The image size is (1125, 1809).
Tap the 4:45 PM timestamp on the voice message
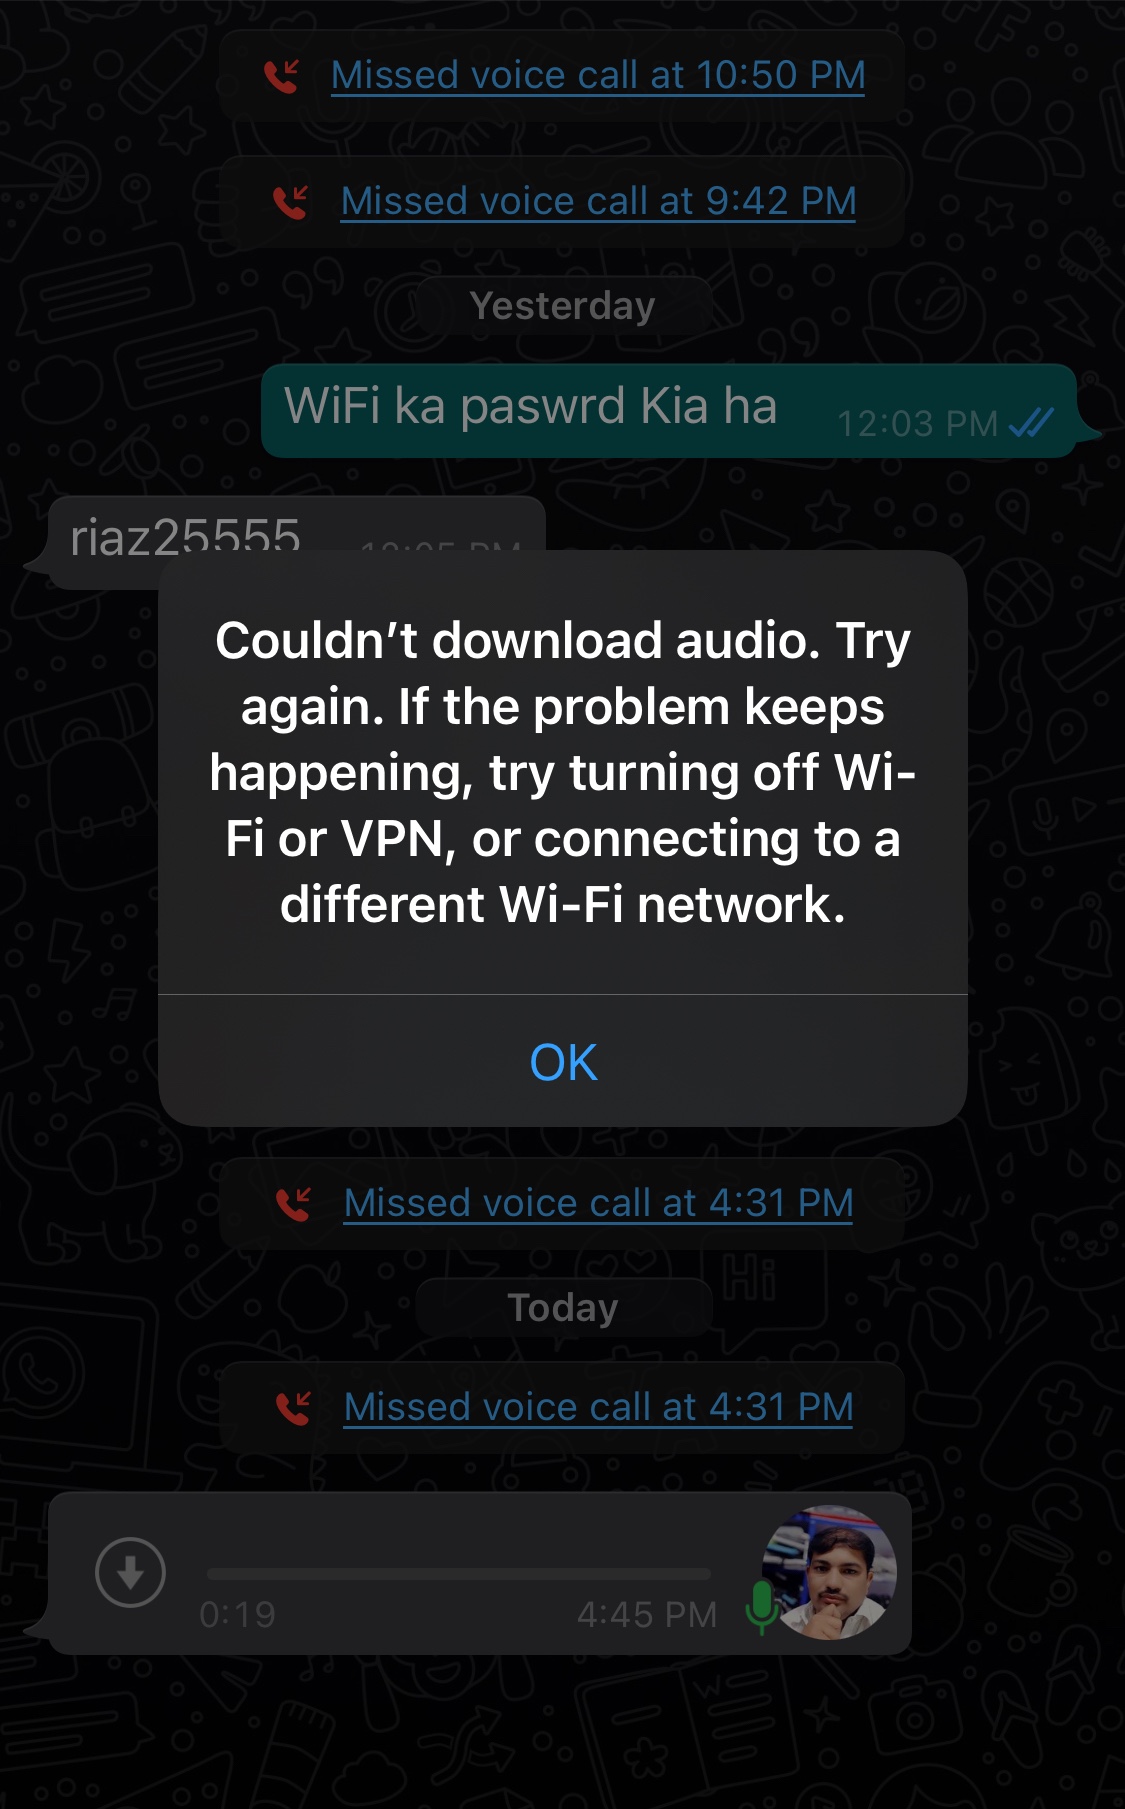pos(647,1614)
